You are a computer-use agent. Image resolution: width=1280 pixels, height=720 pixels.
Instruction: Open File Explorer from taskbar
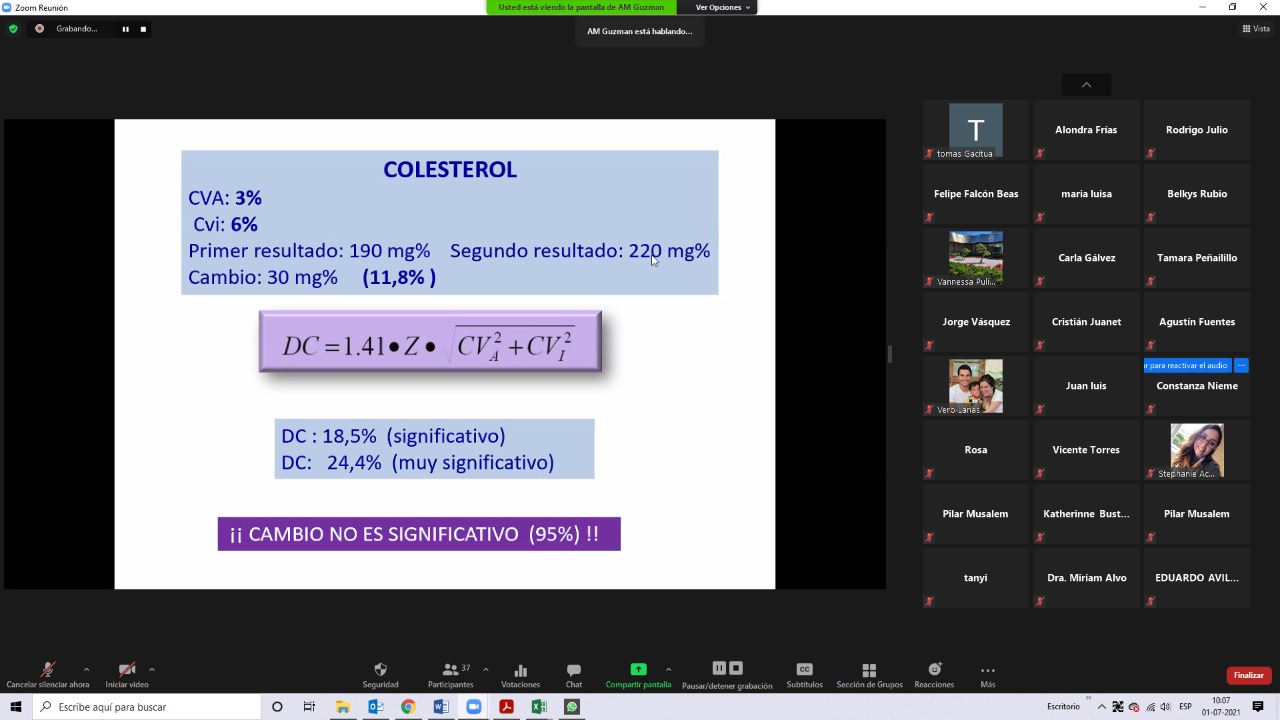(342, 707)
